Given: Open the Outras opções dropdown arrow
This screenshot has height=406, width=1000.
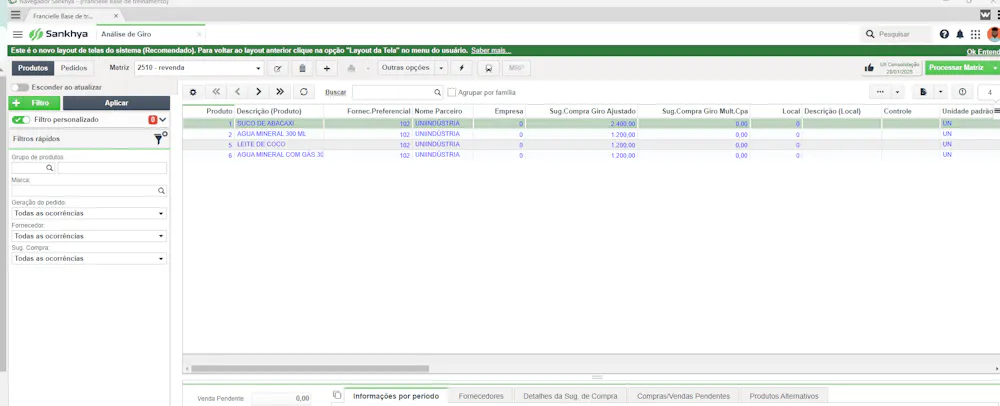Looking at the screenshot, I should (441, 68).
